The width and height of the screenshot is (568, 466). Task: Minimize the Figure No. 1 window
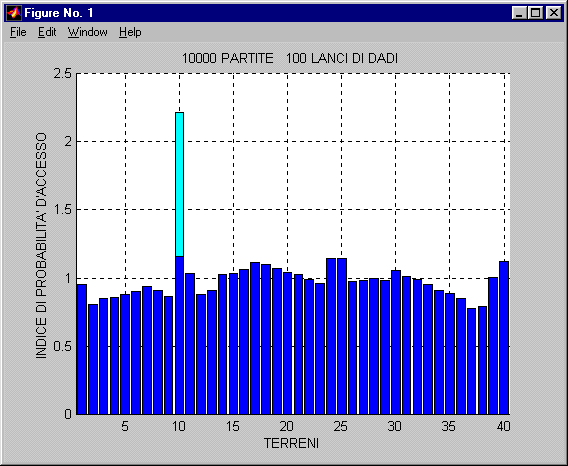(519, 13)
